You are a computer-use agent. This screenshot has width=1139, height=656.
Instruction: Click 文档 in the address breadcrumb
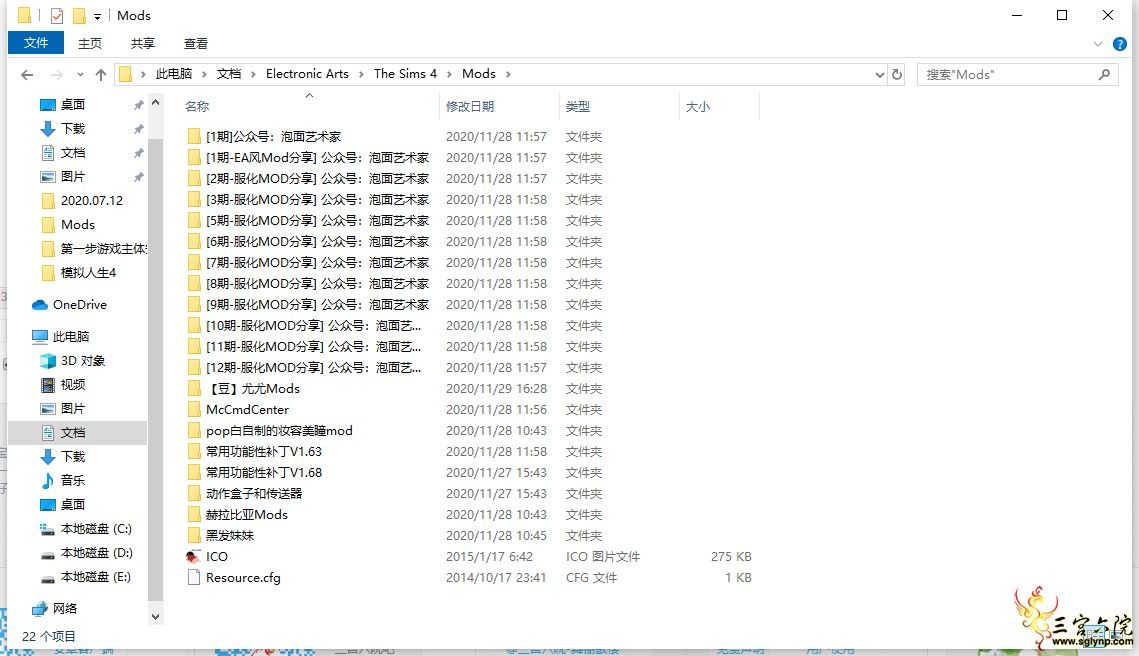pos(229,74)
